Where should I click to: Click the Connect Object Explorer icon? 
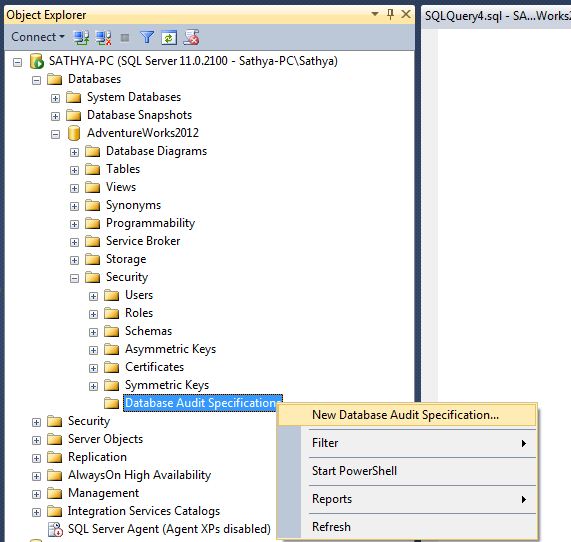tap(81, 37)
